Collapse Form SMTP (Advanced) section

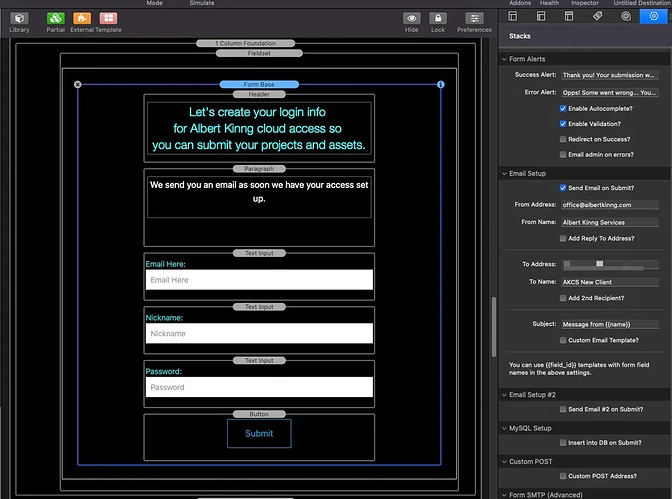pos(504,495)
